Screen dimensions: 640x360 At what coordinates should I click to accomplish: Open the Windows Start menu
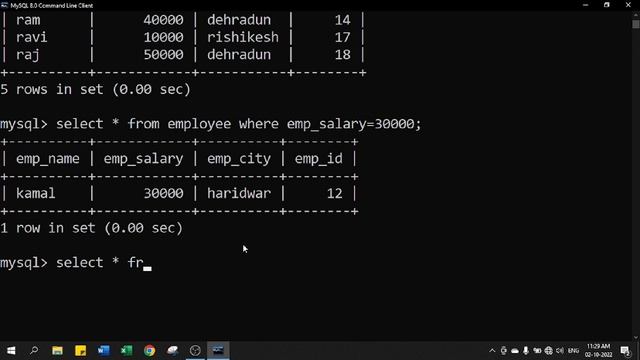pyautogui.click(x=11, y=351)
